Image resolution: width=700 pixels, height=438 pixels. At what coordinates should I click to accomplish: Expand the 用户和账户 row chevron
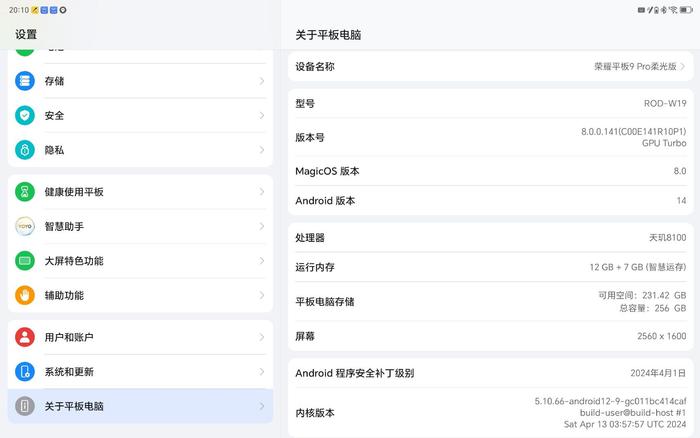[x=262, y=337]
